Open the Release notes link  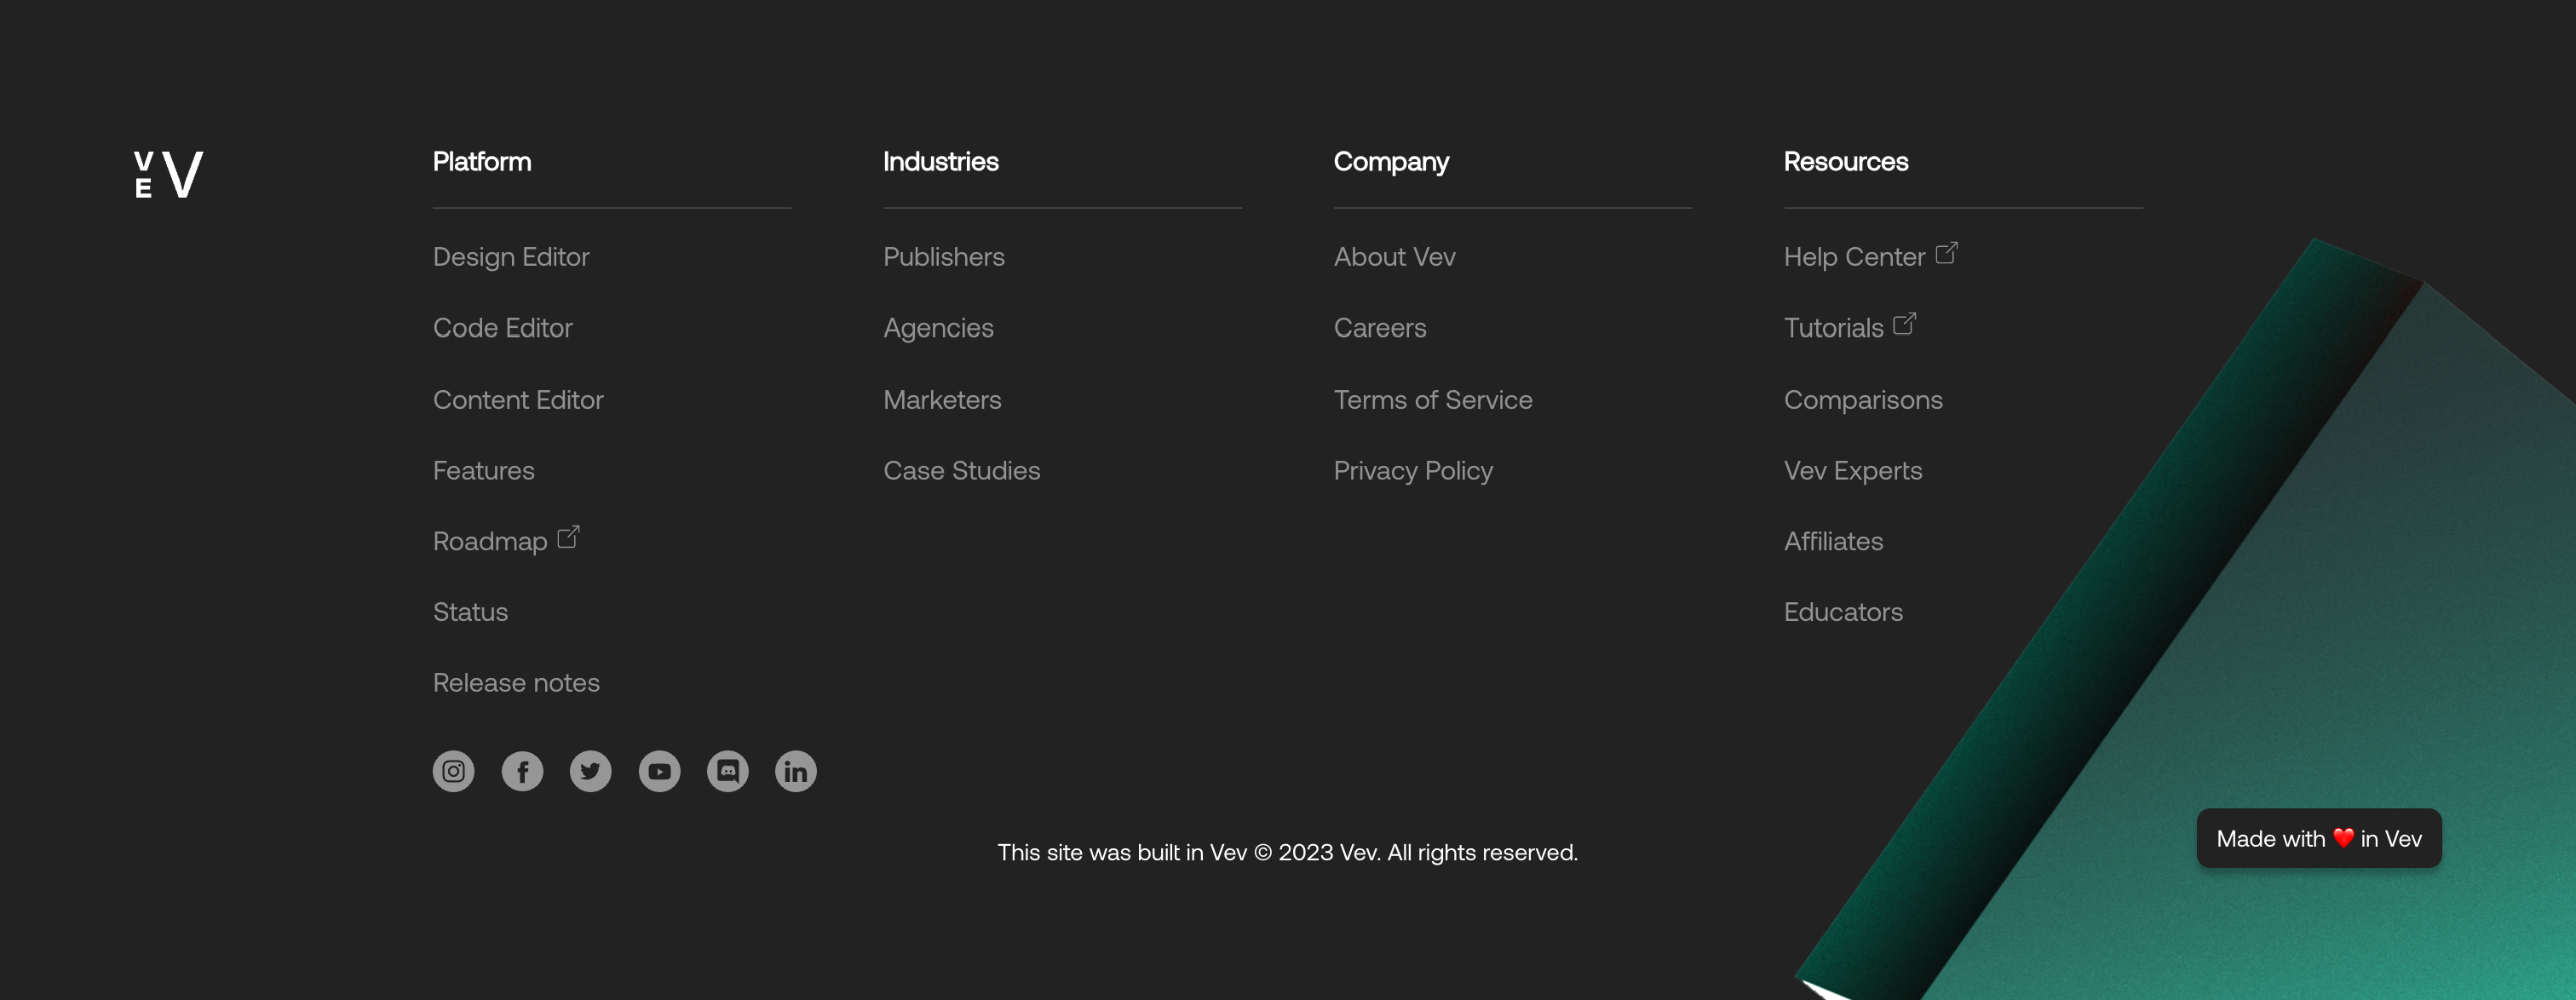pos(516,683)
